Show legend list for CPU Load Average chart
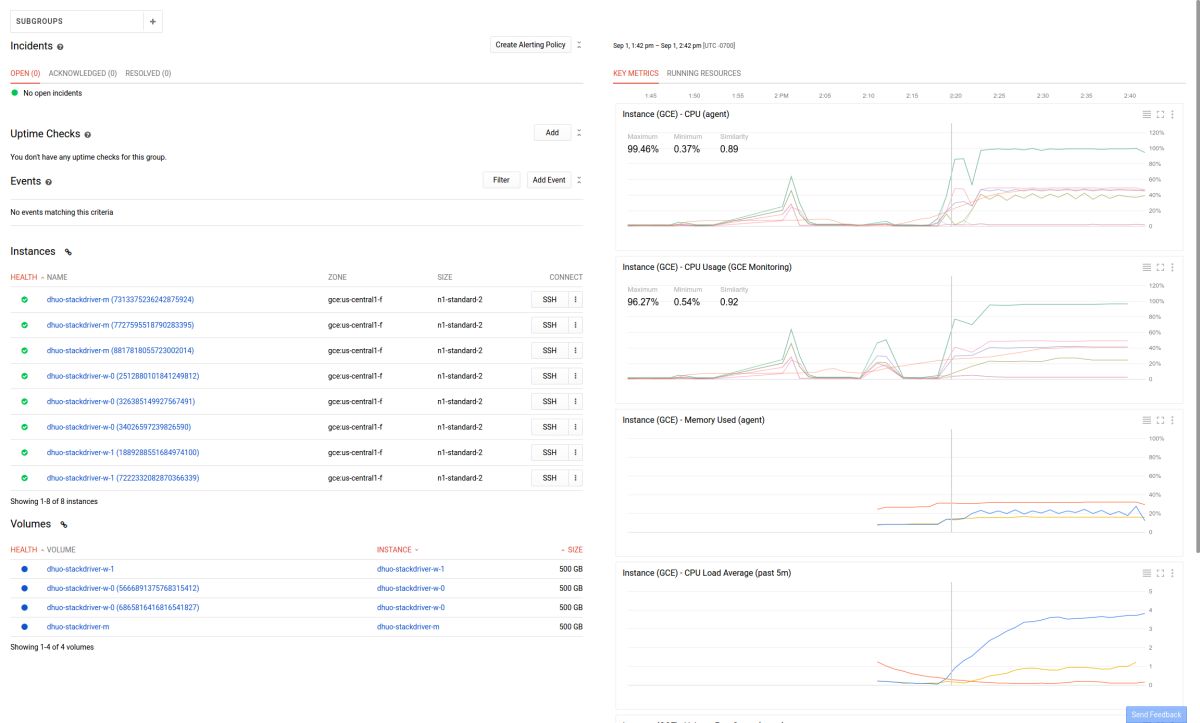The height and width of the screenshot is (723, 1200). 1147,573
